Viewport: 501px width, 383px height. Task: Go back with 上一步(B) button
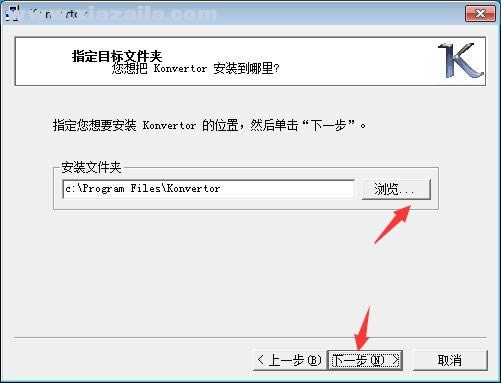(289, 360)
